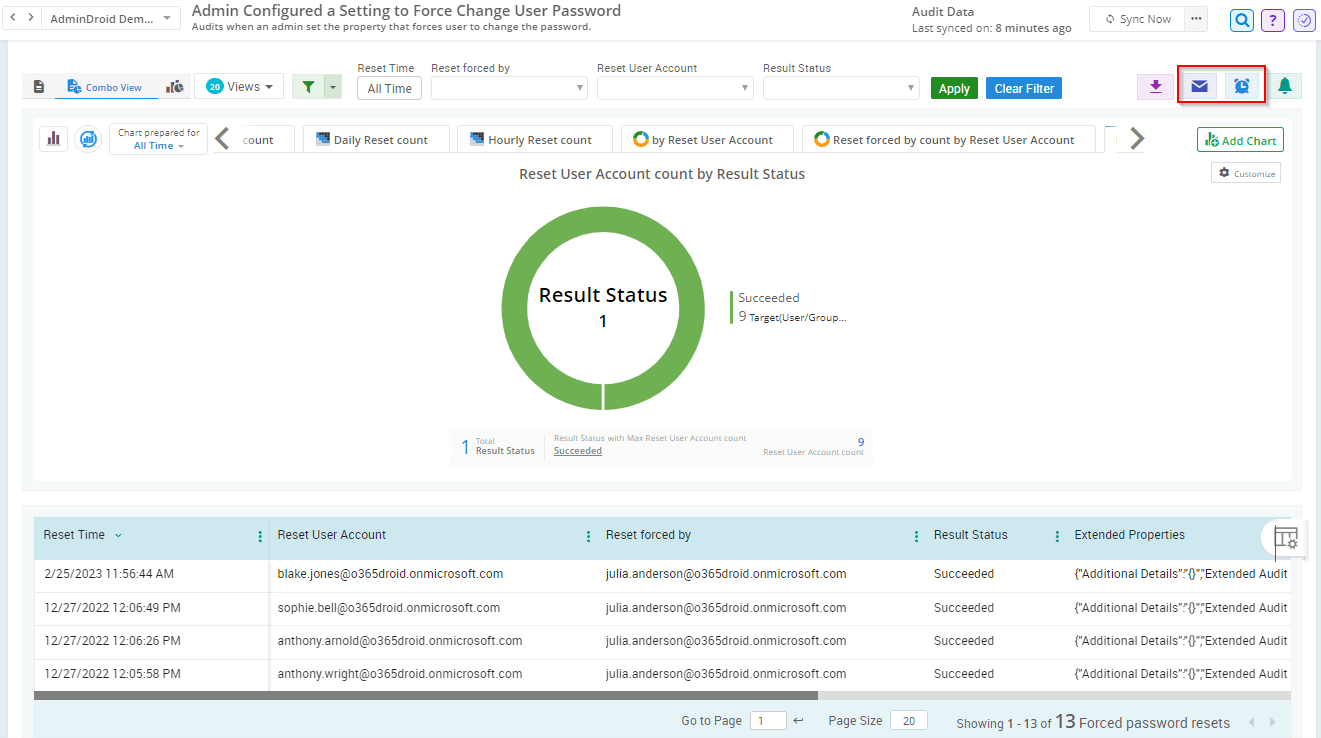Click the Clear Filter button
This screenshot has width=1321, height=738.
[1023, 88]
